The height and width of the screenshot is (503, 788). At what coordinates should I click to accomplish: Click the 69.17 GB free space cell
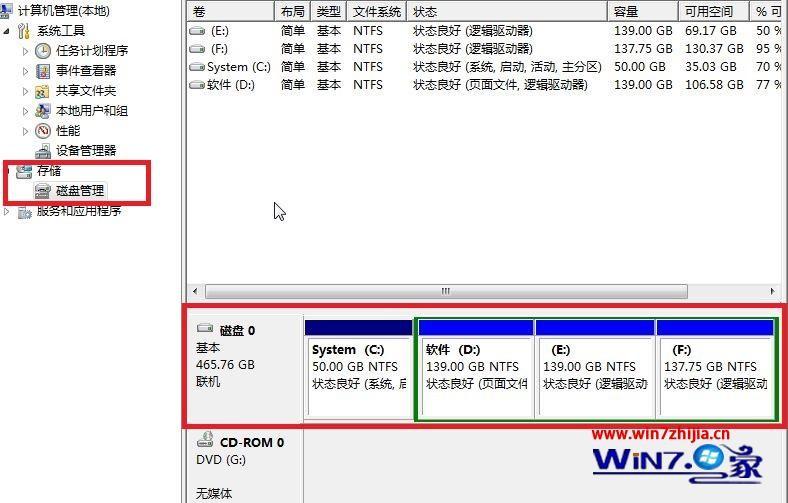click(711, 31)
